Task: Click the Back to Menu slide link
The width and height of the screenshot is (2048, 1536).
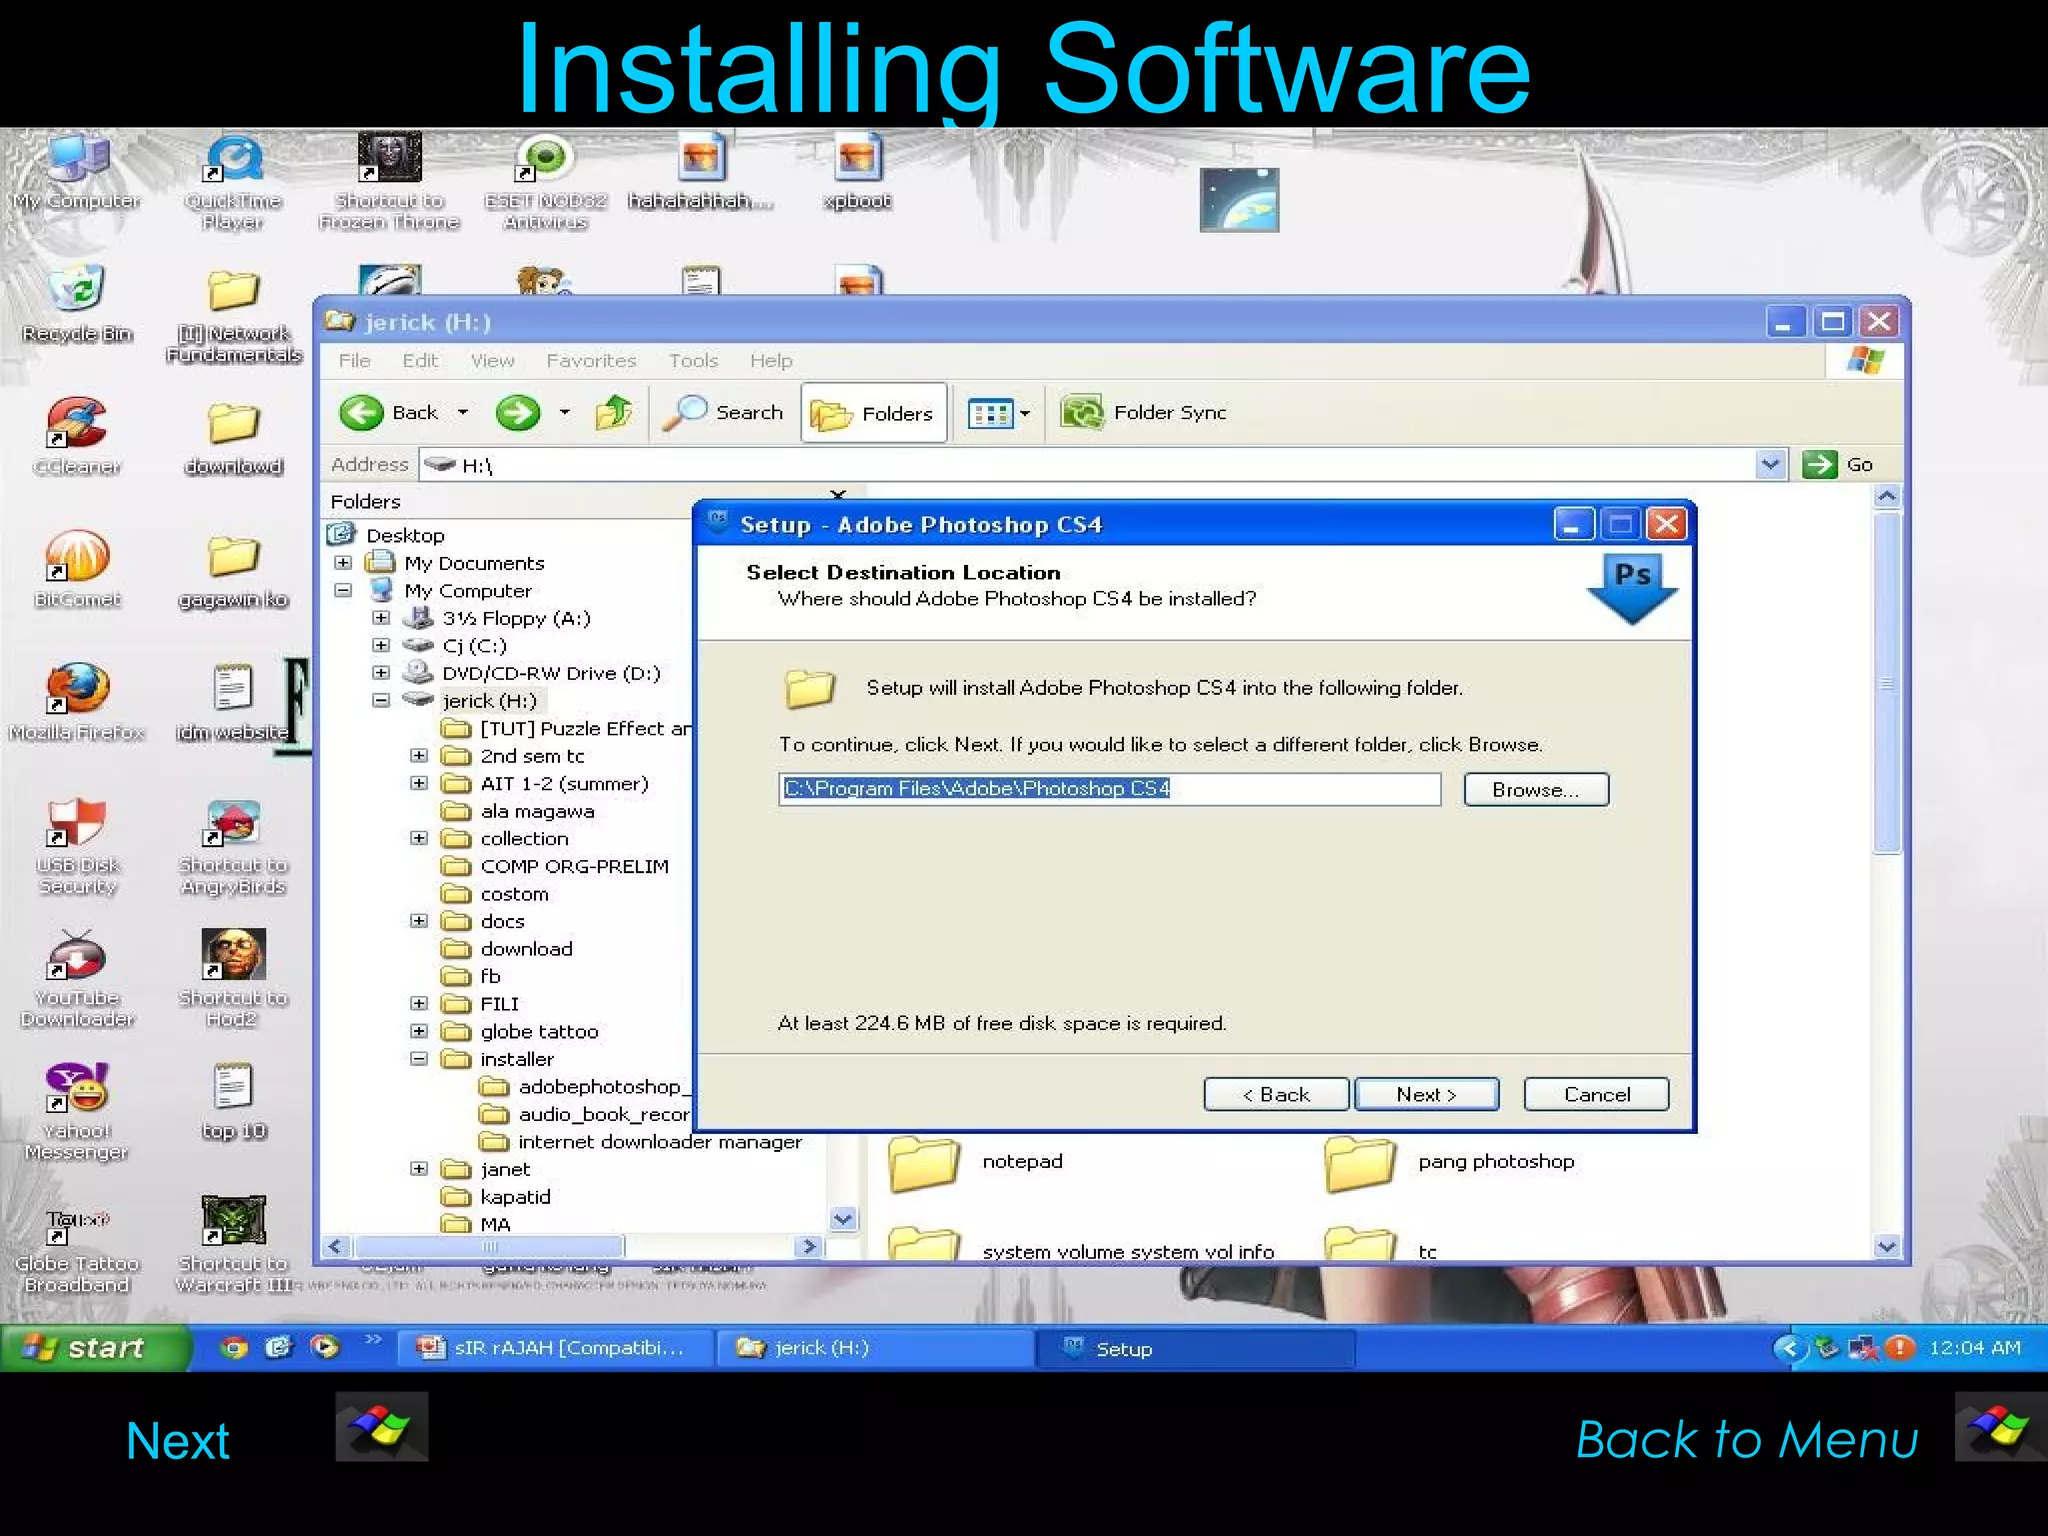Action: (x=1747, y=1440)
